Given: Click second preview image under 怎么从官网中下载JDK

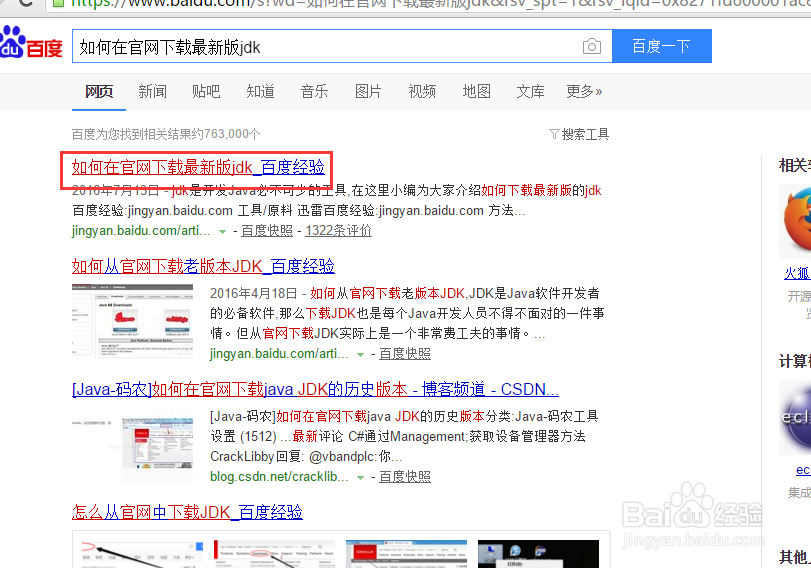Looking at the screenshot, I should [274, 554].
